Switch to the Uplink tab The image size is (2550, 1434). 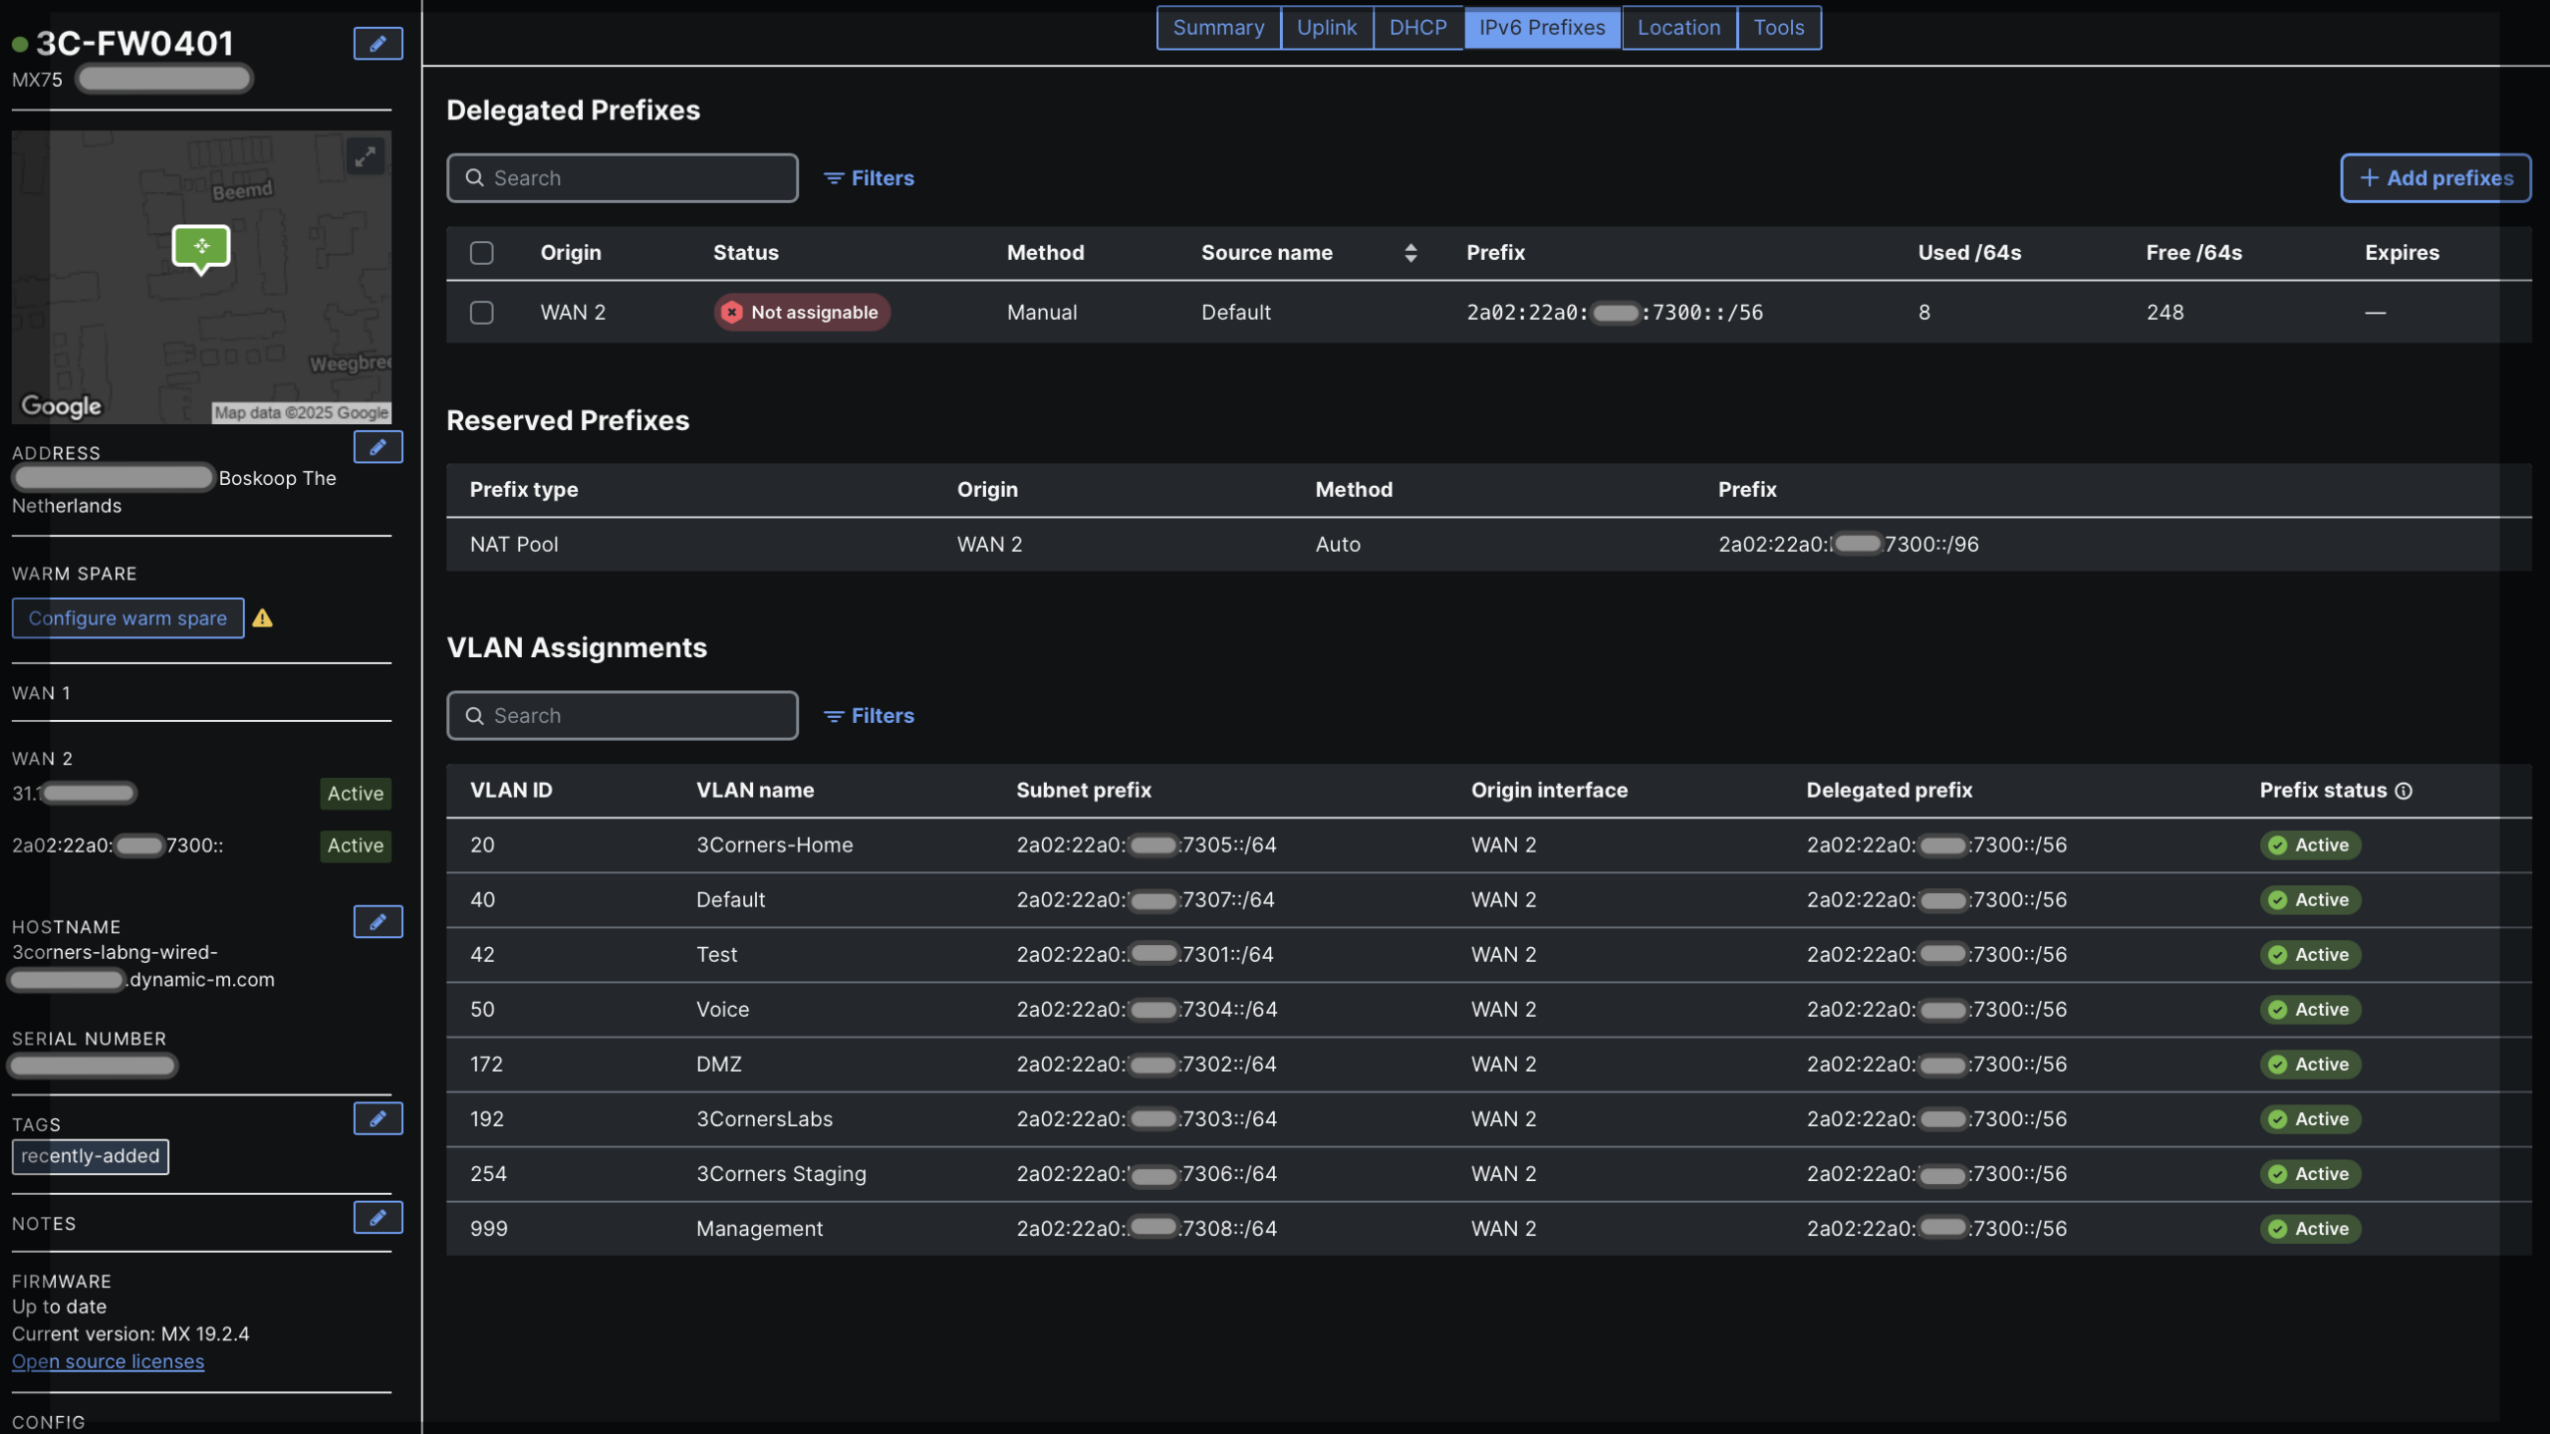tap(1326, 27)
